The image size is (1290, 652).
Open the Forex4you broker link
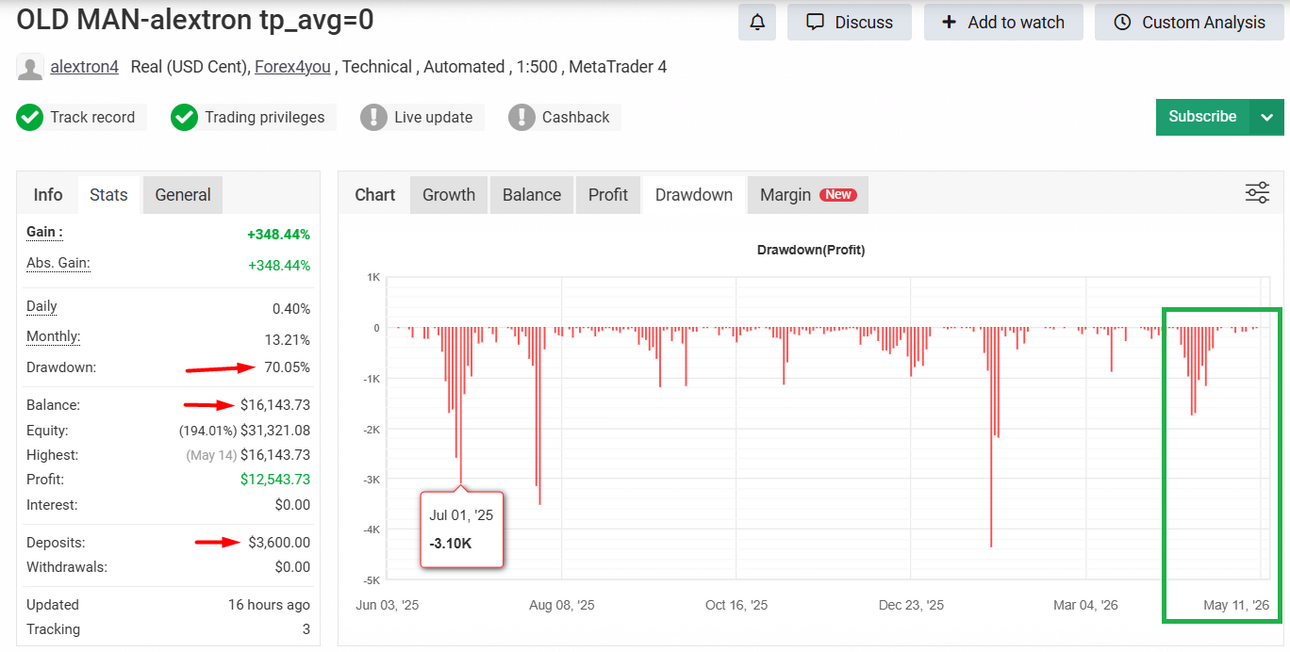pos(294,67)
